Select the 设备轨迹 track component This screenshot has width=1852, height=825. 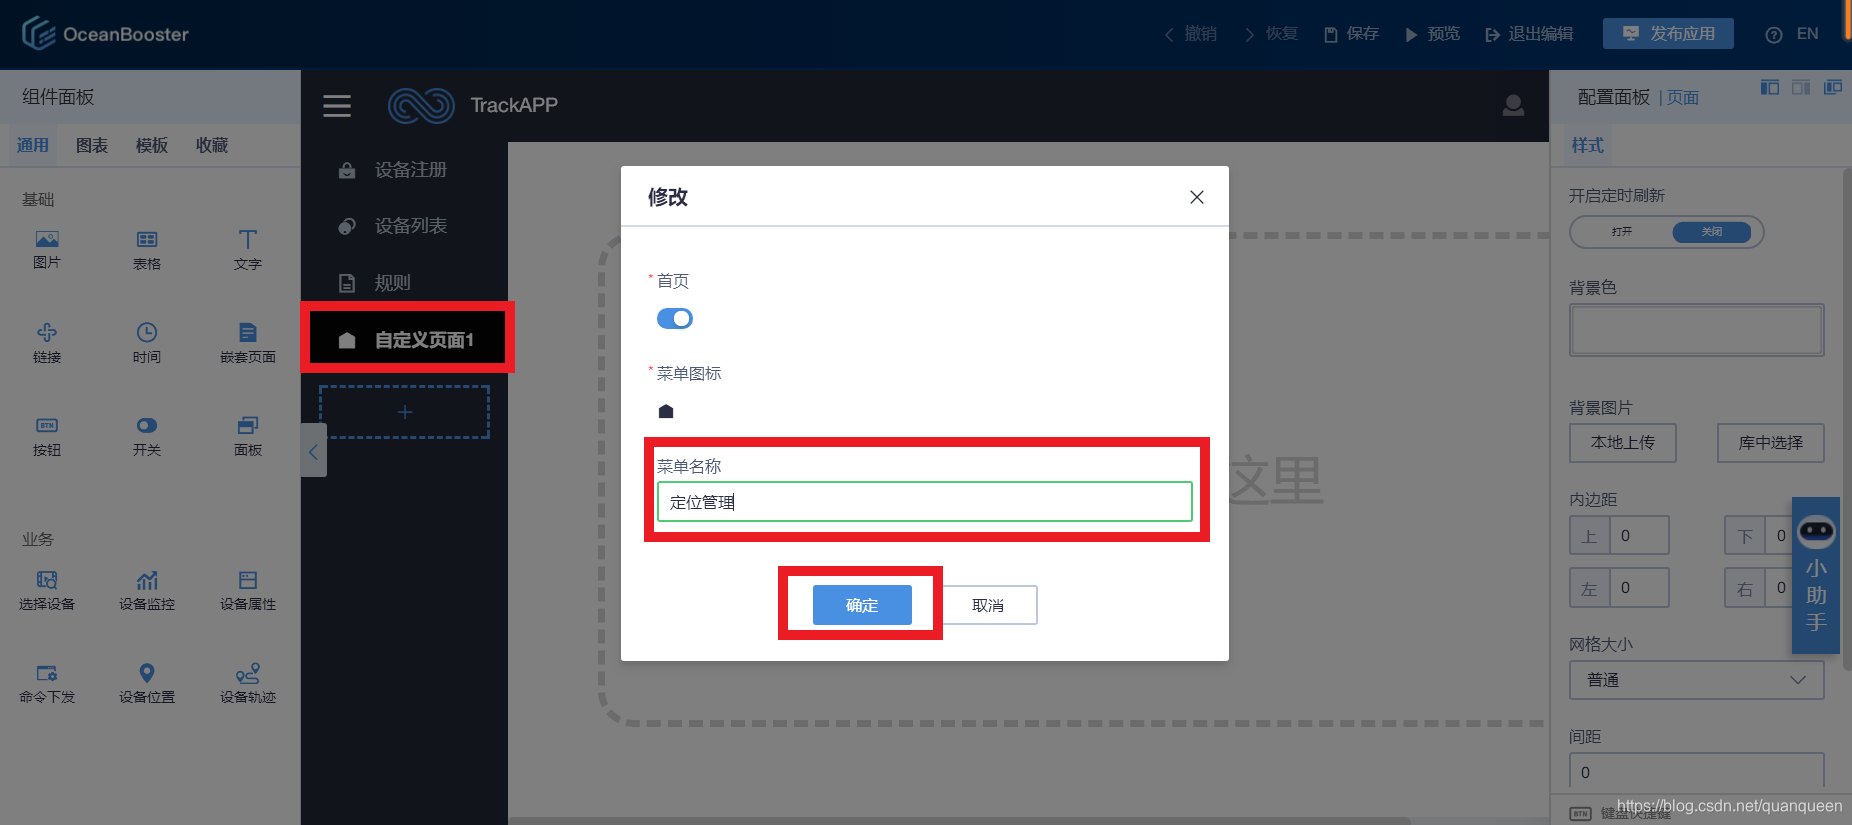click(248, 683)
